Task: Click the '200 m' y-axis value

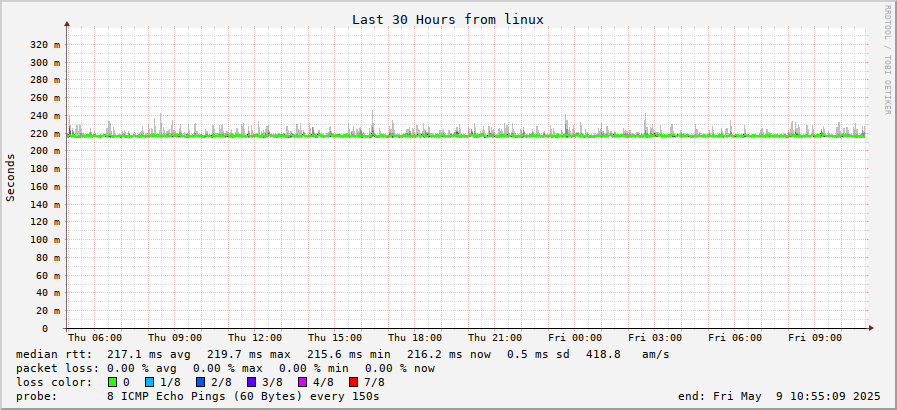Action: 44,151
